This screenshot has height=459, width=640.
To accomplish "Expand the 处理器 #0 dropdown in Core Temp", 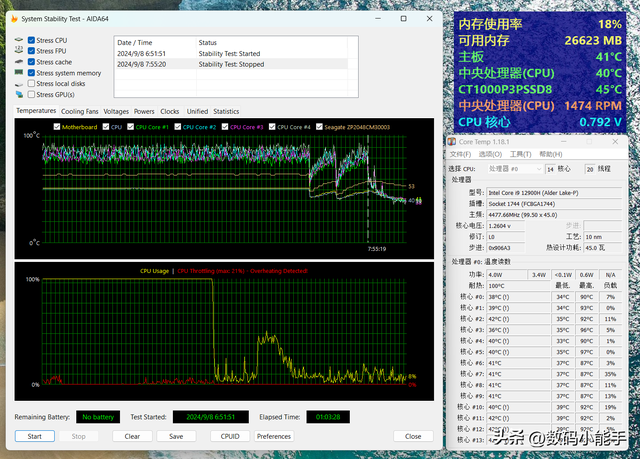I will (515, 169).
